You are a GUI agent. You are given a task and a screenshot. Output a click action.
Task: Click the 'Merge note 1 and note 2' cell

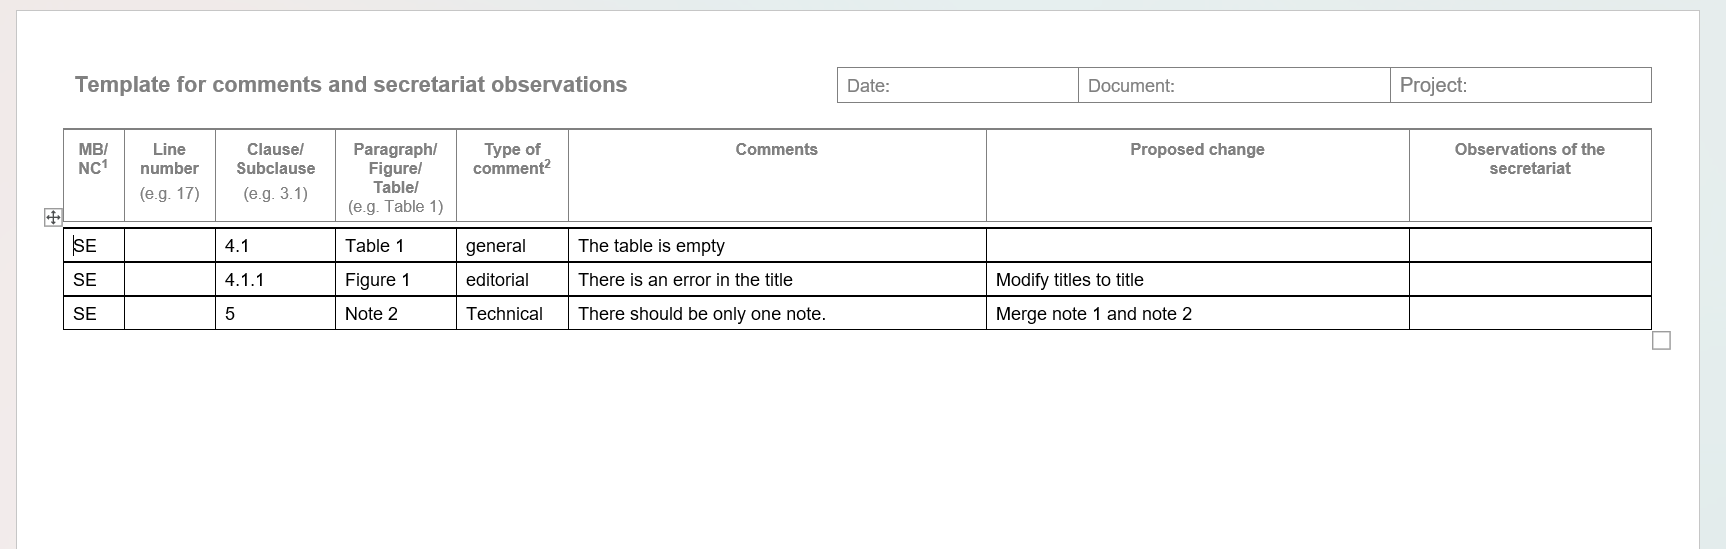pyautogui.click(x=1197, y=314)
